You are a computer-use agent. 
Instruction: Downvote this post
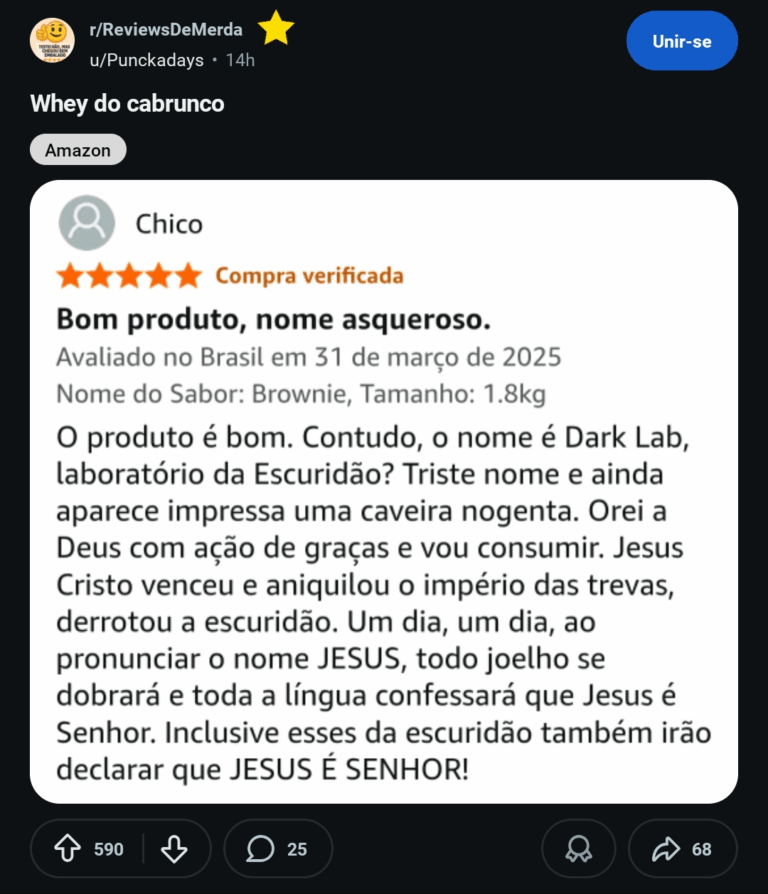click(x=174, y=849)
